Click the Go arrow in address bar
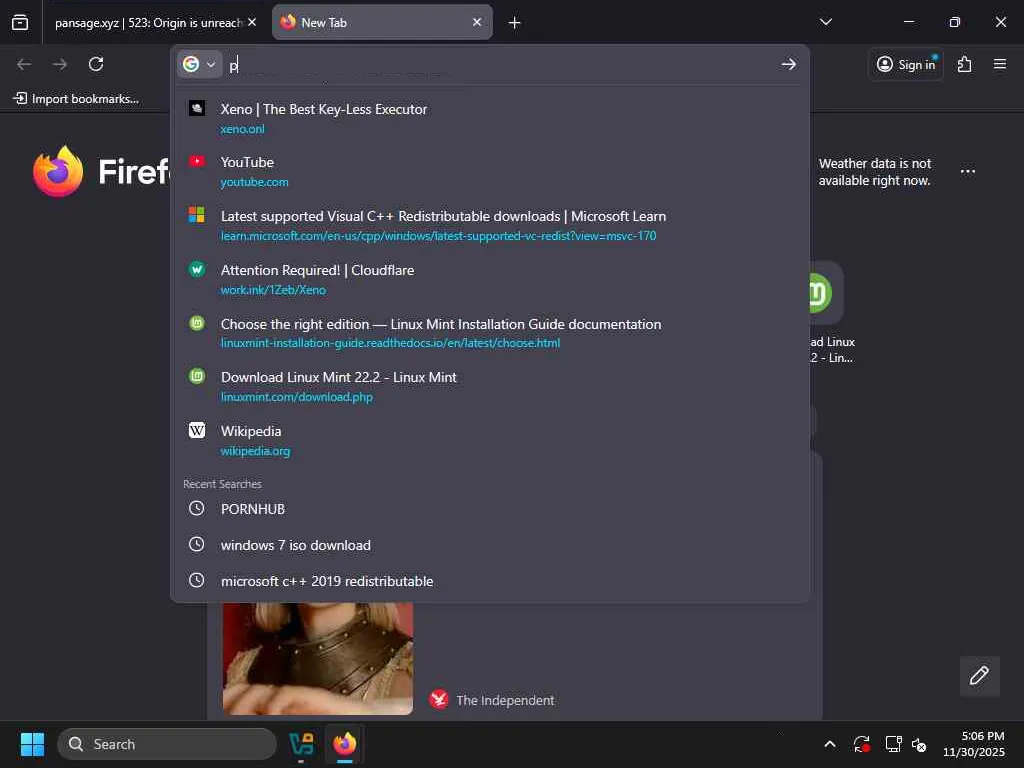 (x=788, y=64)
